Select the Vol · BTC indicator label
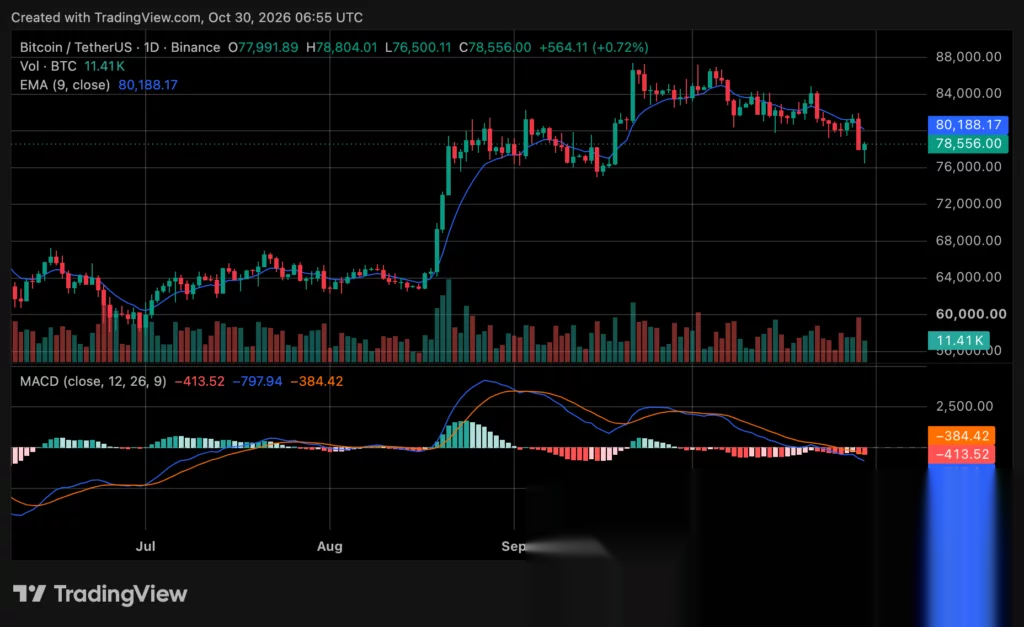The image size is (1024, 627). coord(48,66)
